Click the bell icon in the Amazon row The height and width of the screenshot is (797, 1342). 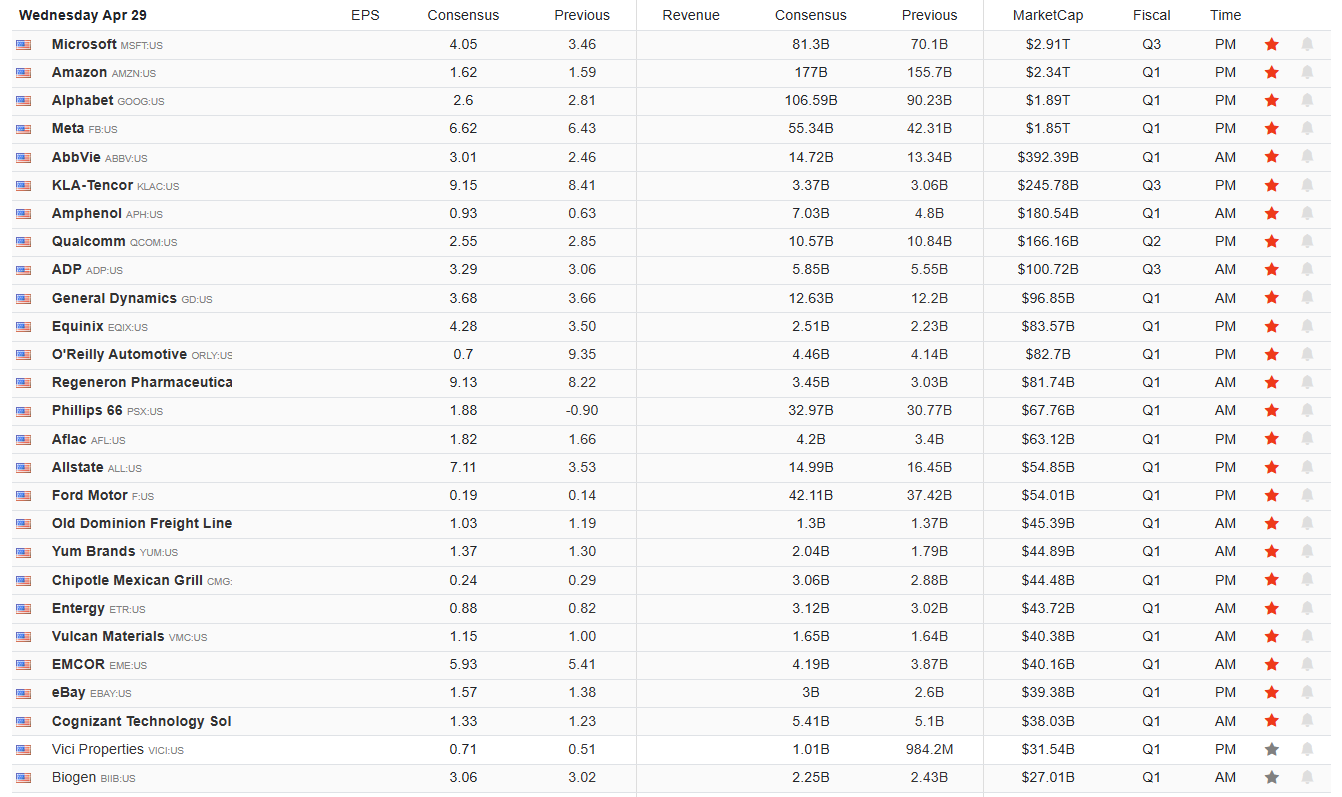(1307, 72)
